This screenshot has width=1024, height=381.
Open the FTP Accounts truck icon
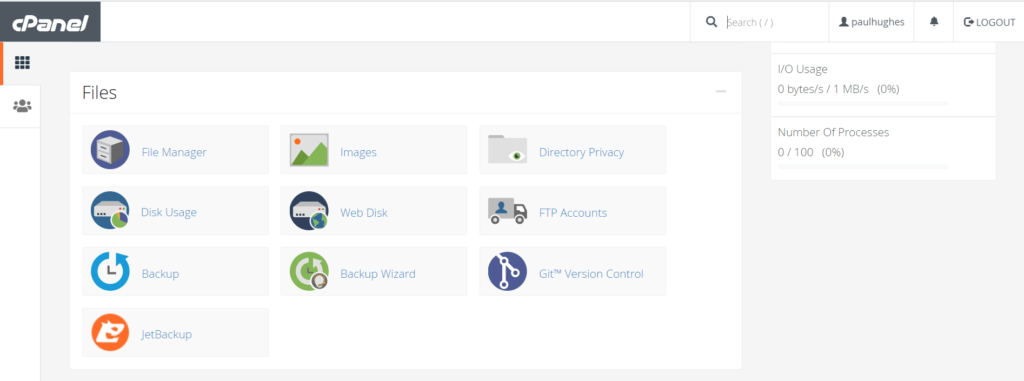coord(507,212)
